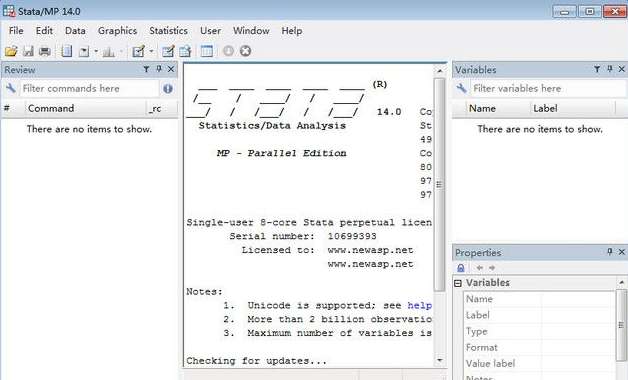The width and height of the screenshot is (628, 380).
Task: Click the Clear –more– condition icon
Action: (228, 51)
